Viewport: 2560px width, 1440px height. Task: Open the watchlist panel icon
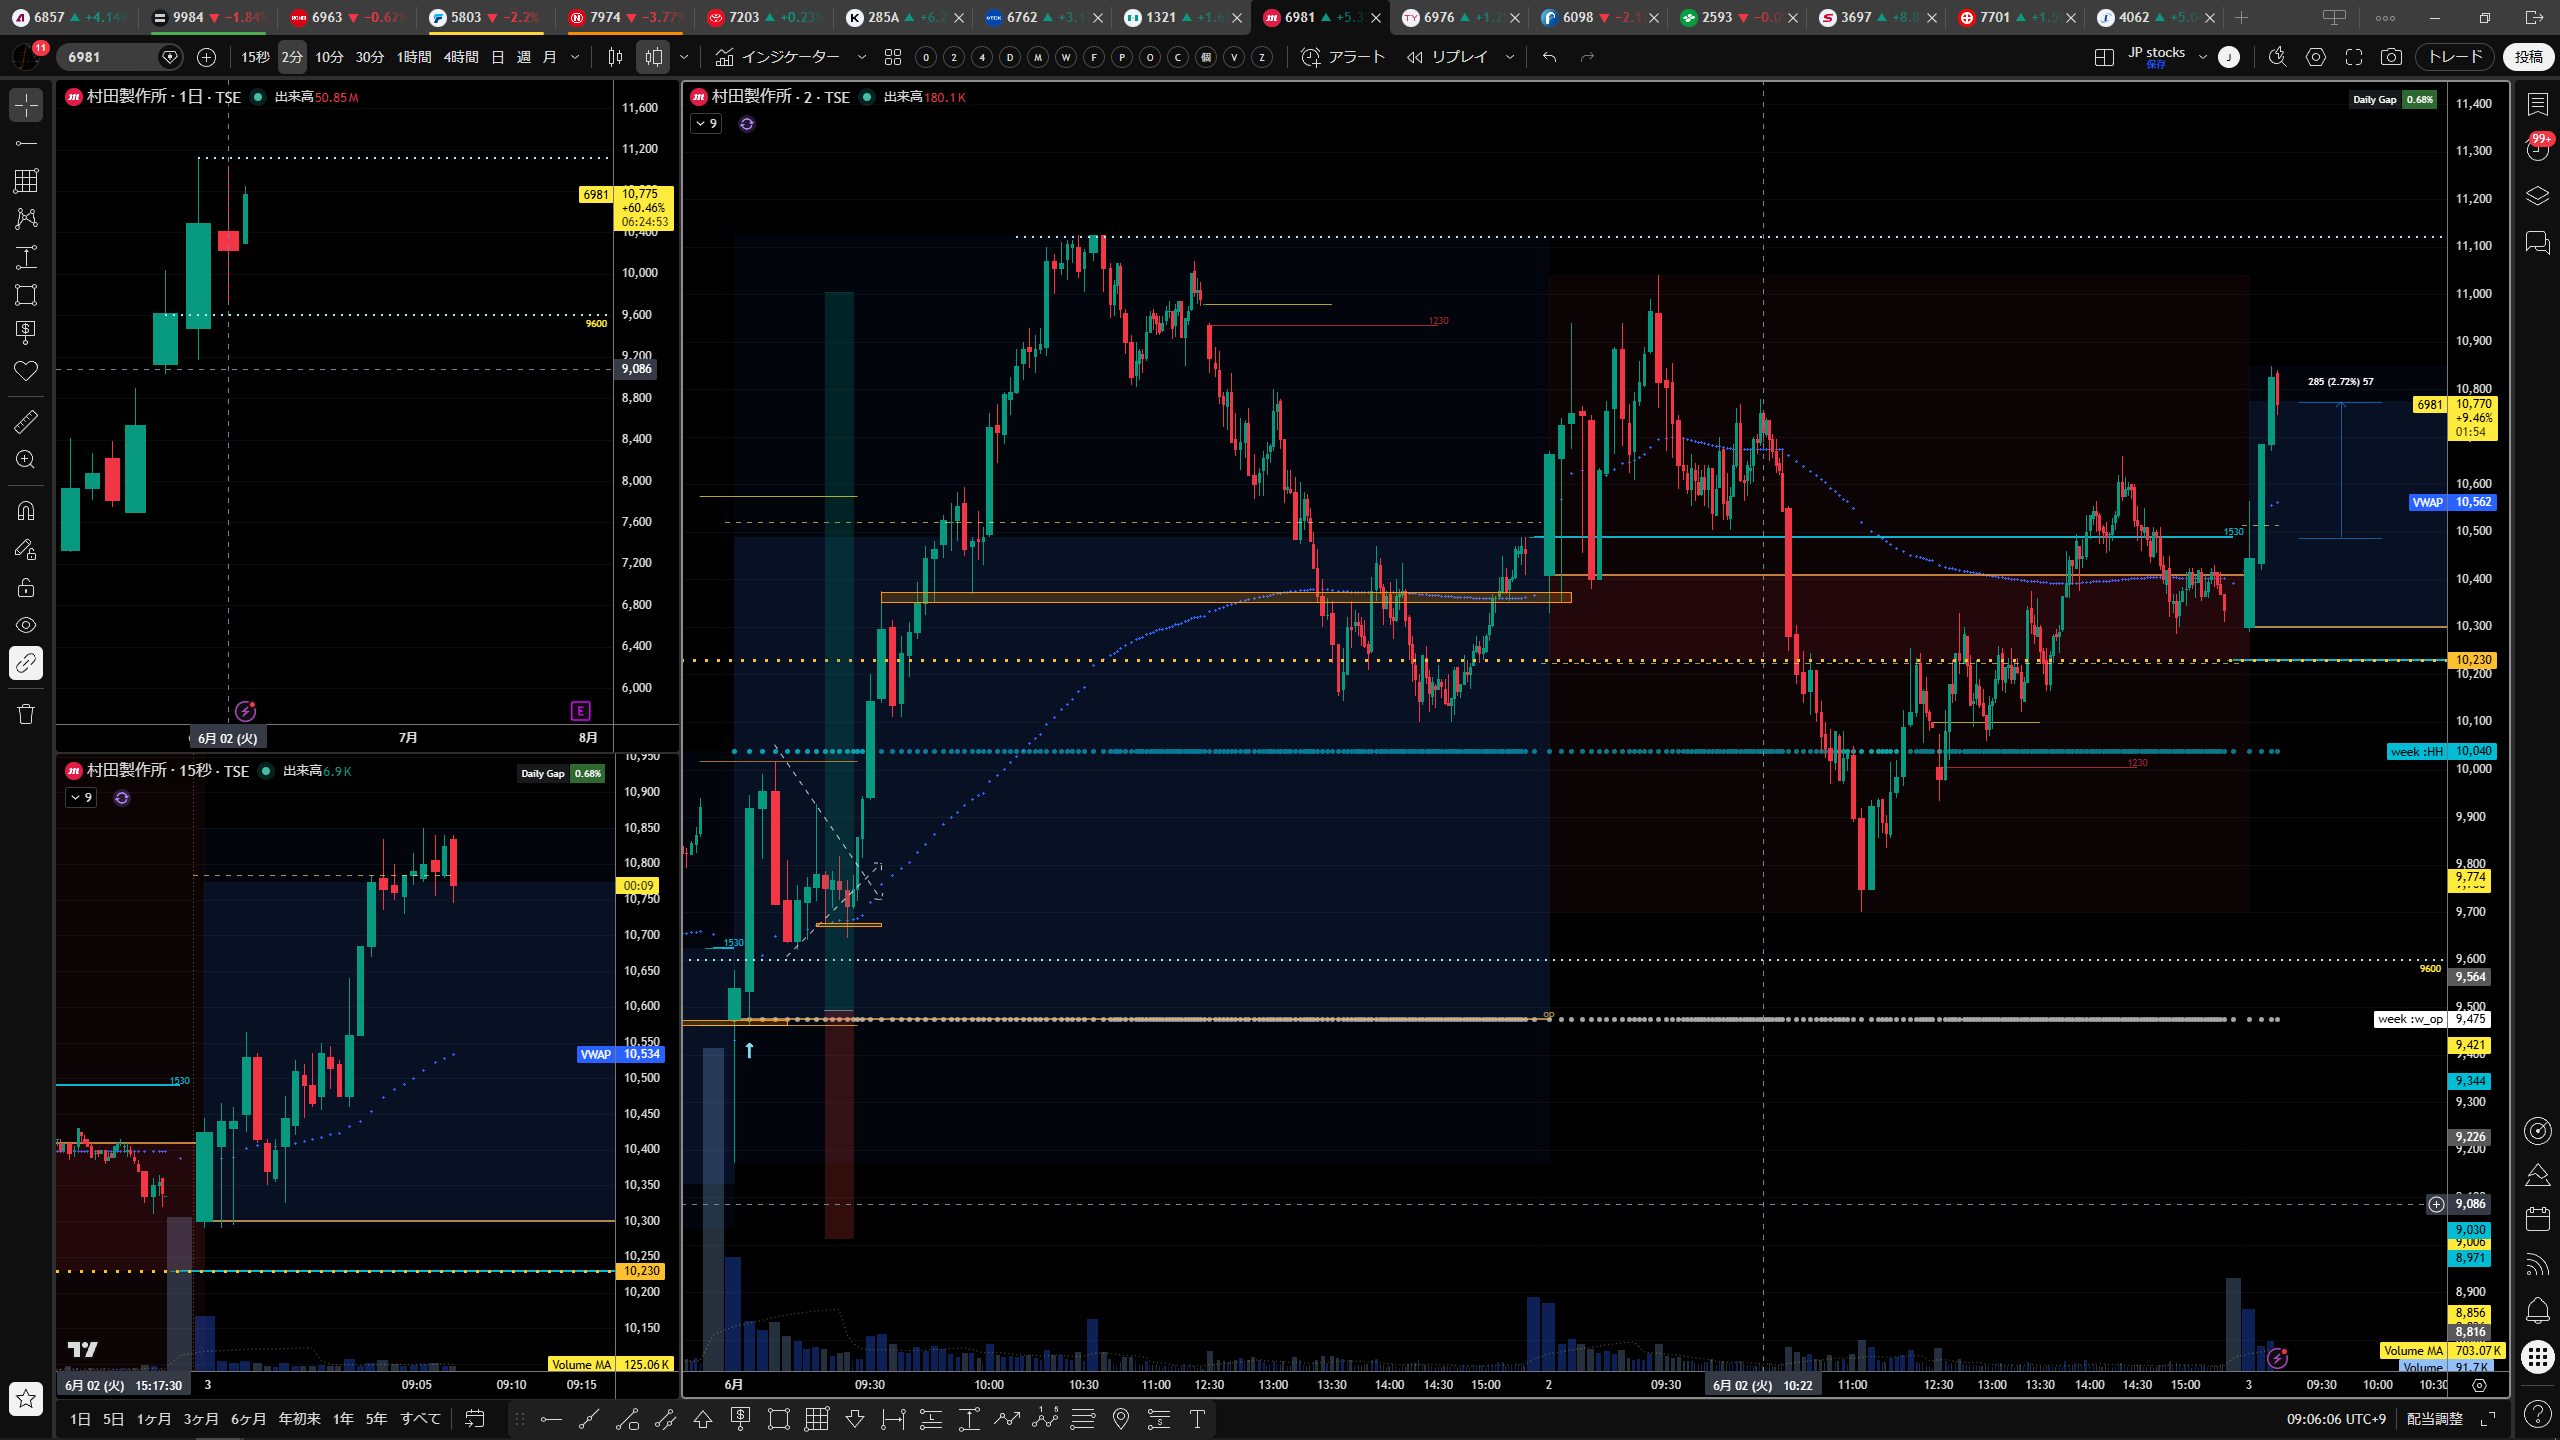pos(2537,104)
